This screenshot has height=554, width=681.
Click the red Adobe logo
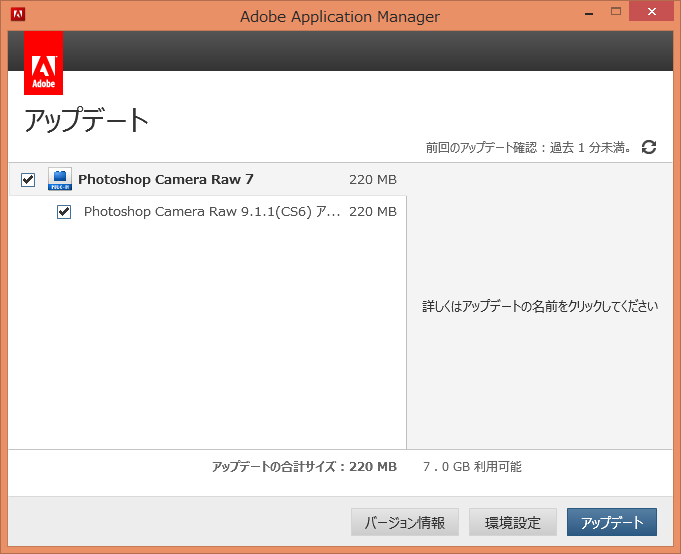pos(44,63)
